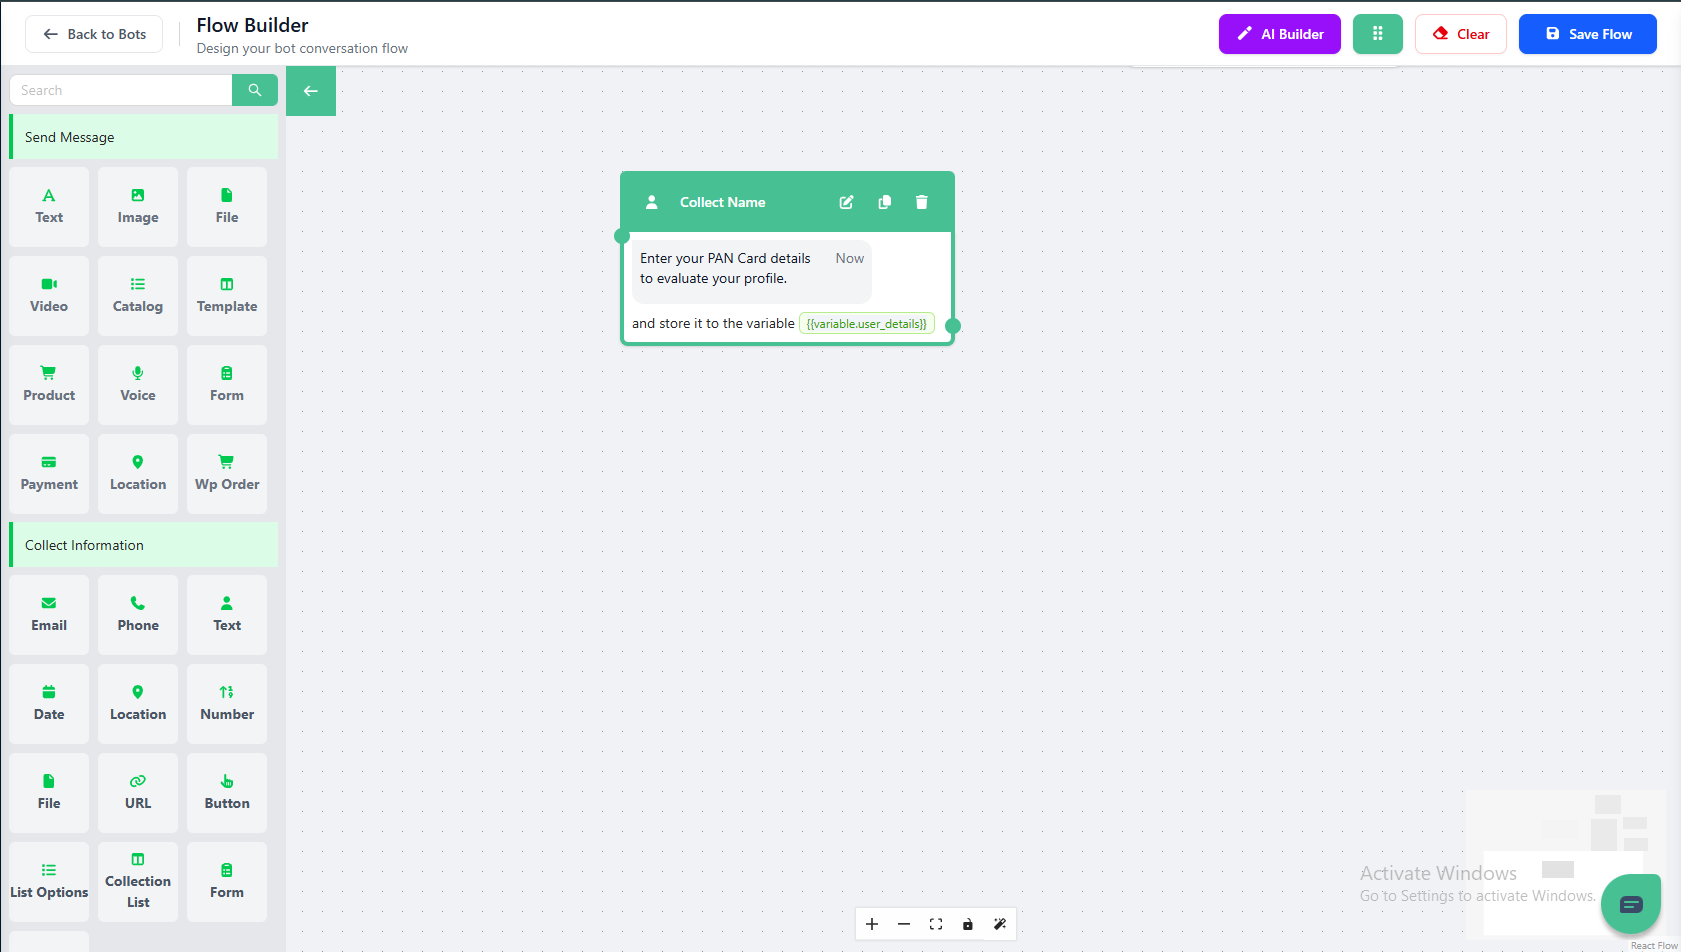Viewport: 1681px width, 952px height.
Task: Click the Save Flow button
Action: [1587, 34]
